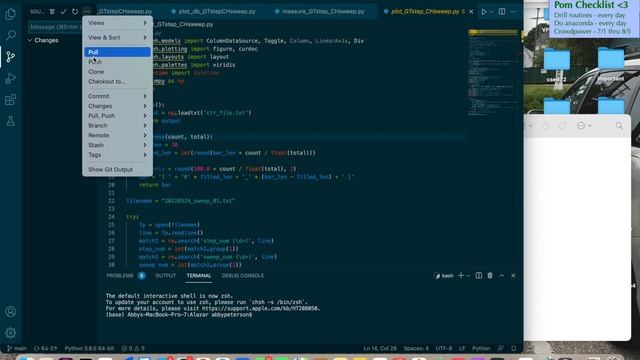Viewport: 640px width, 360px height.
Task: Maximize the panel with the up chevron
Action: tap(502, 276)
